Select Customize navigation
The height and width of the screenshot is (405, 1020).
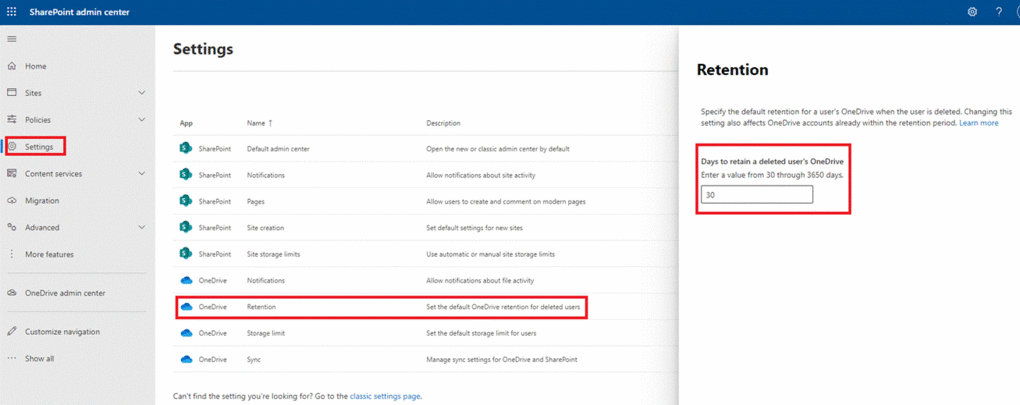(62, 332)
